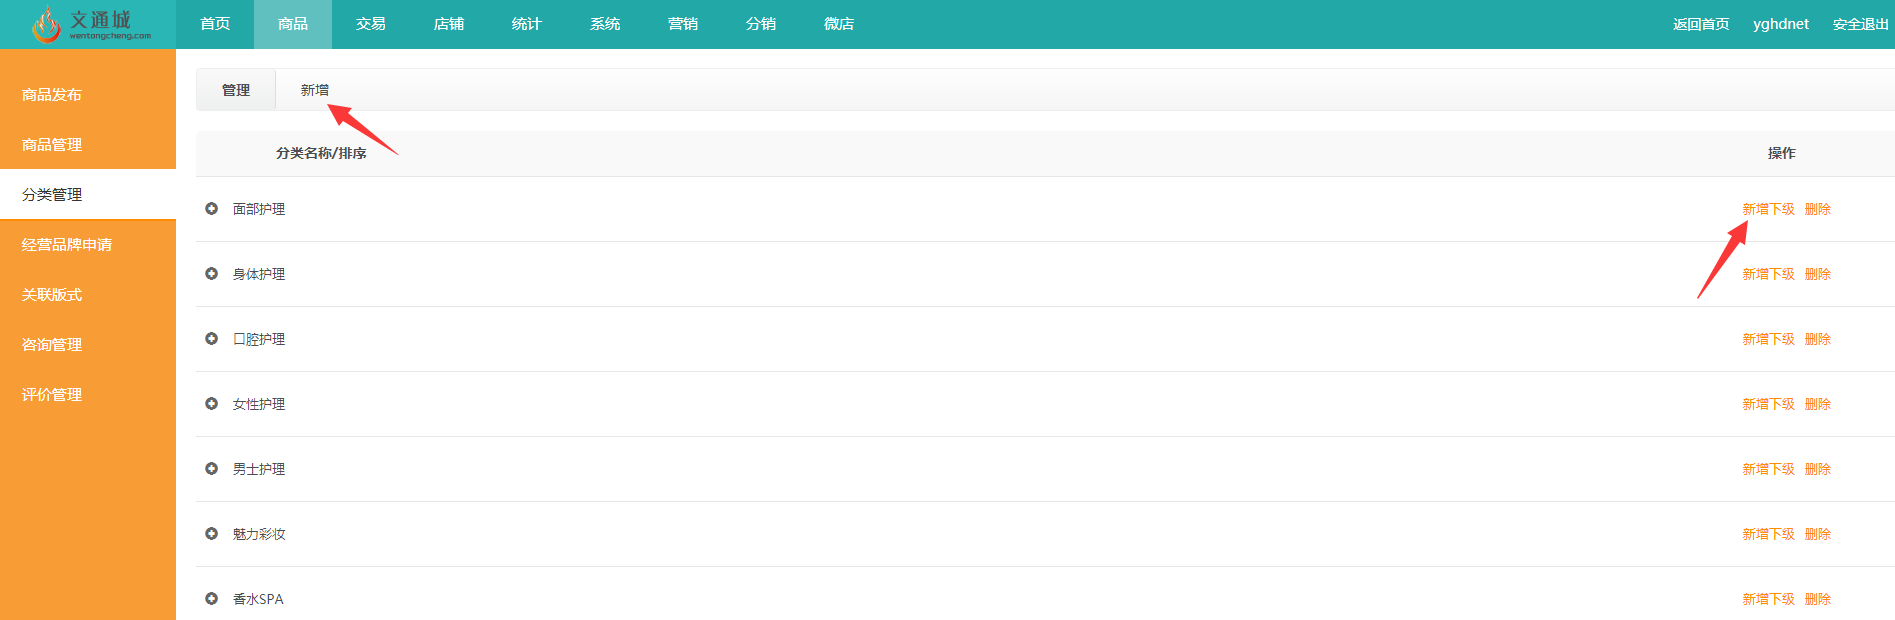Click 删除 for 面部护理
This screenshot has width=1895, height=620.
(1818, 209)
